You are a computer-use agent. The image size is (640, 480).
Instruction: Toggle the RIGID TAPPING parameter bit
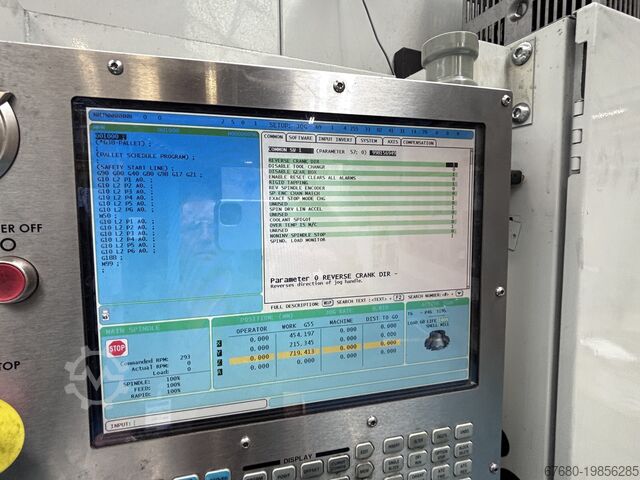point(452,184)
